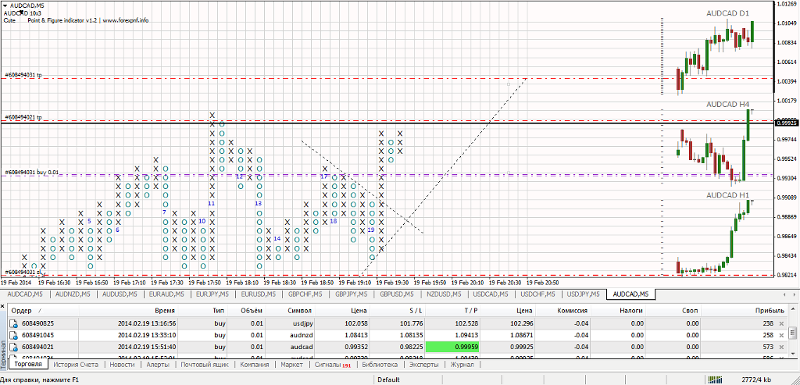
Task: Open the Алерты tab
Action: coord(158,365)
